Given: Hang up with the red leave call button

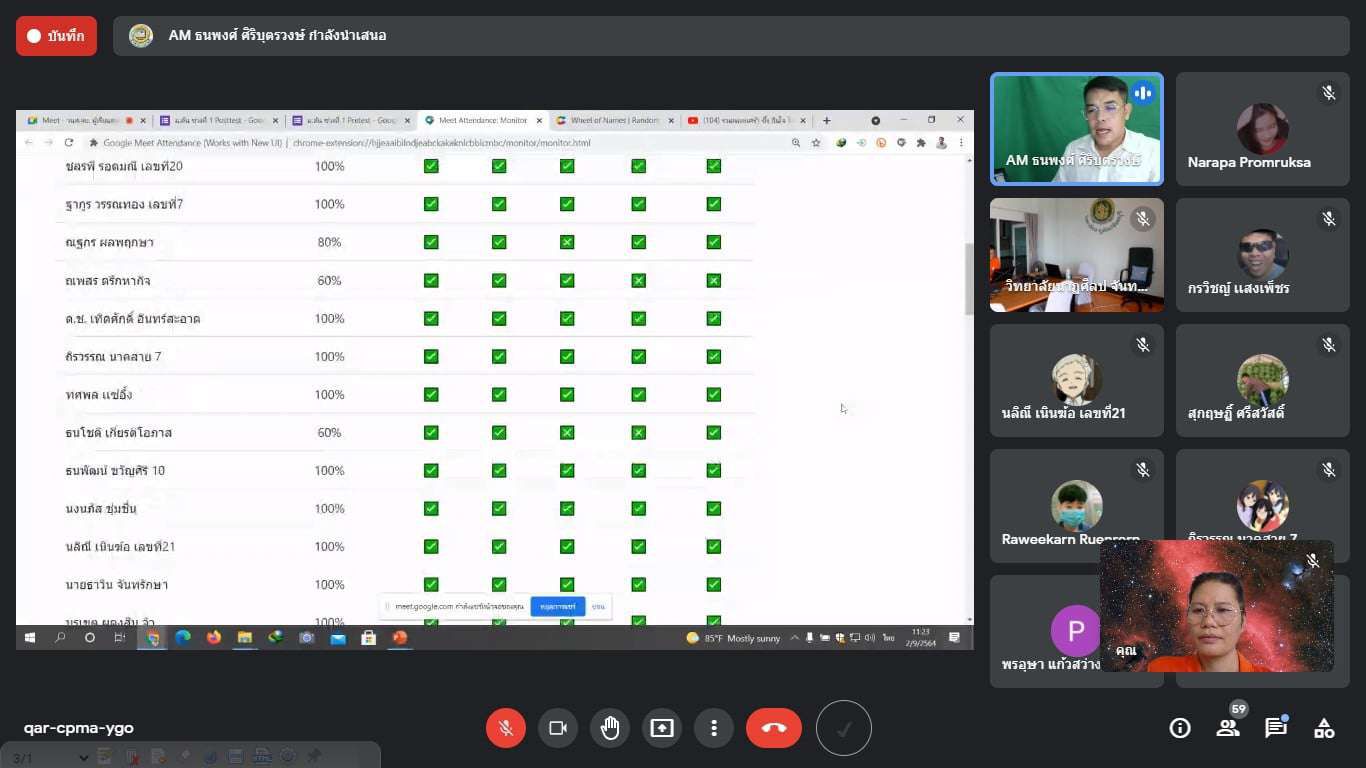Looking at the screenshot, I should coord(773,728).
